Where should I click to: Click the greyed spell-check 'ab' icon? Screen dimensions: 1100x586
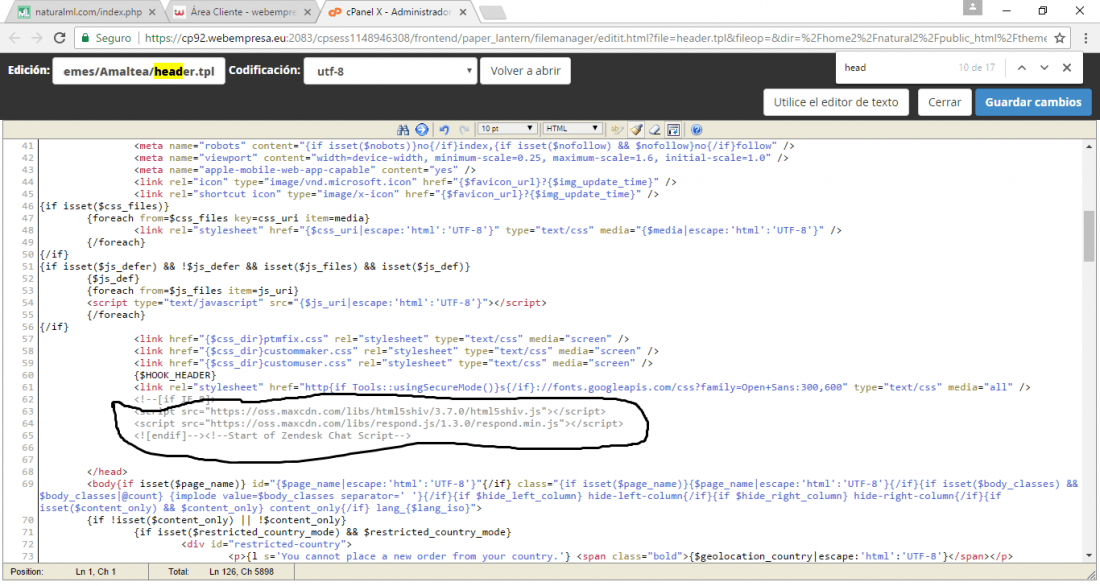click(x=617, y=130)
